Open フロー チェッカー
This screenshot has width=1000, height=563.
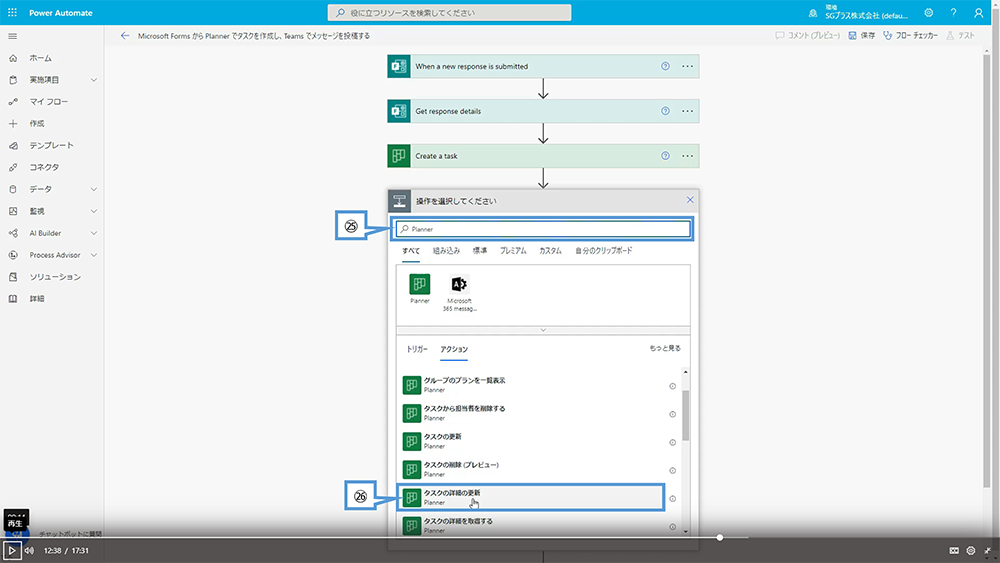[911, 36]
